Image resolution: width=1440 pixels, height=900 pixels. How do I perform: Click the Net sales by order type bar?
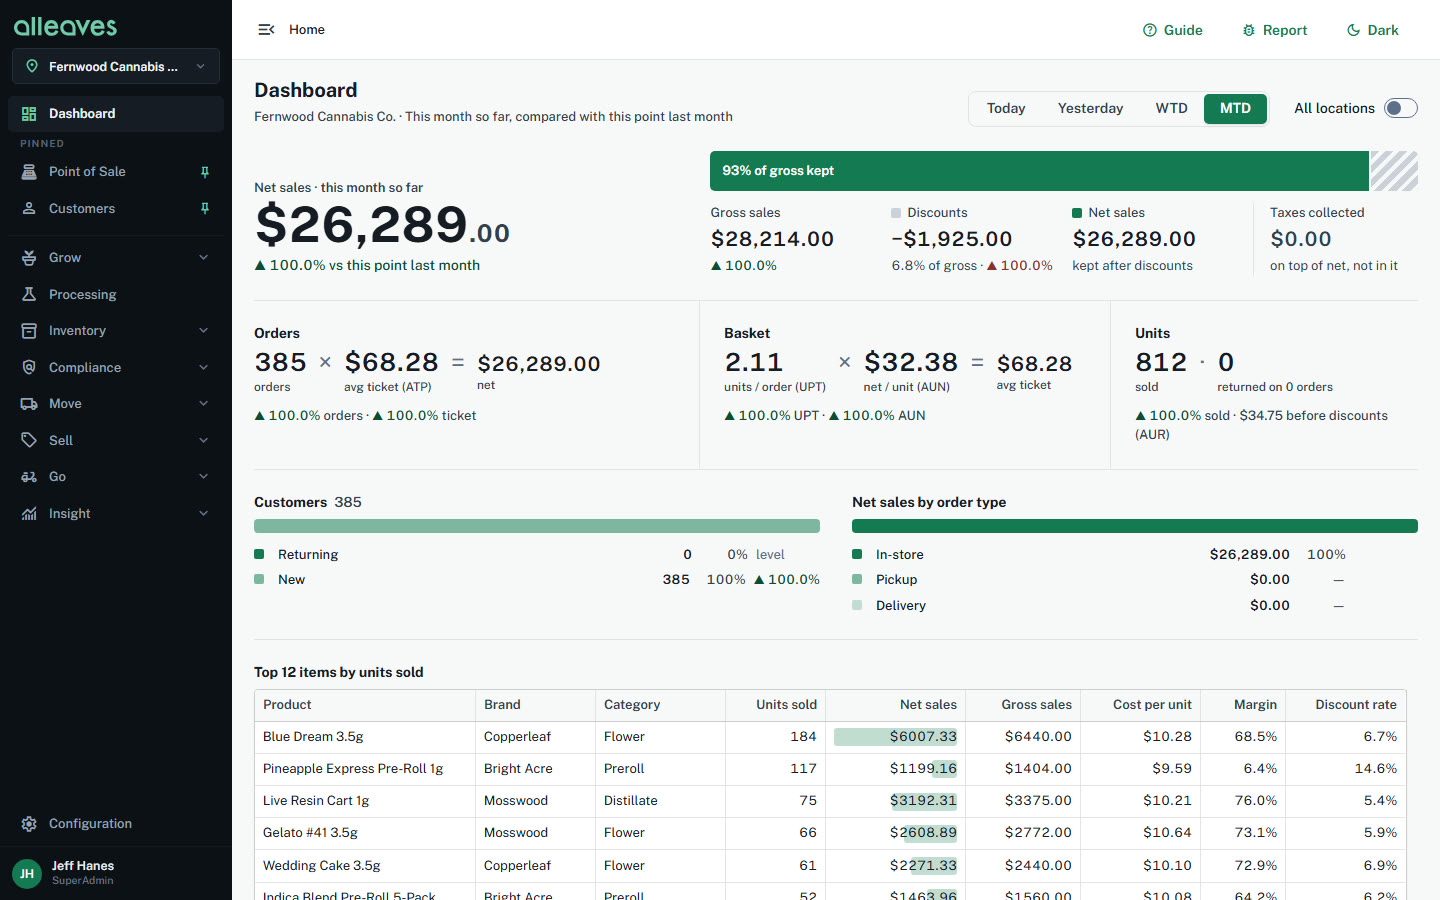click(1135, 526)
